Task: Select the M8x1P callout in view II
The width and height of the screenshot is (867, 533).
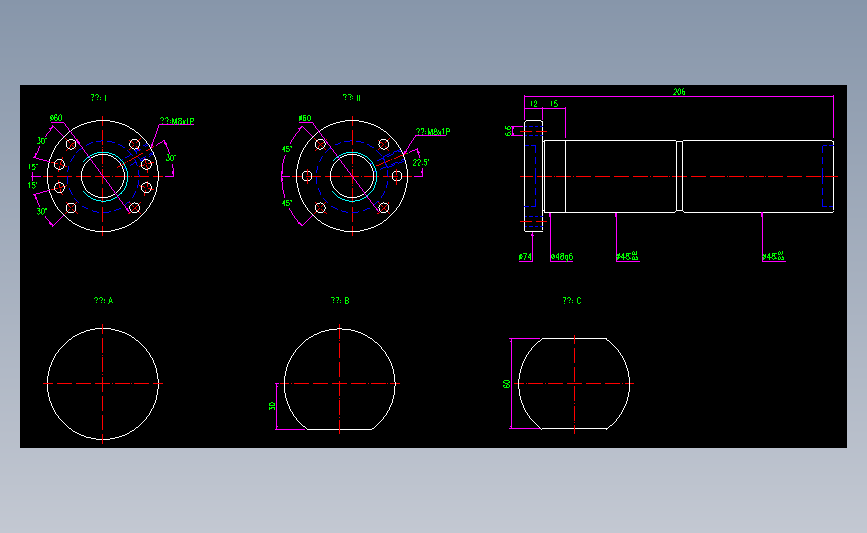Action: click(433, 132)
